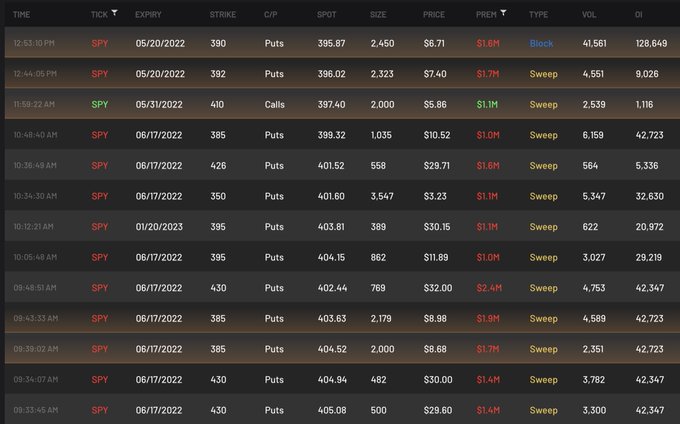This screenshot has width=680, height=424.
Task: Click the PRICE column header
Action: [434, 15]
